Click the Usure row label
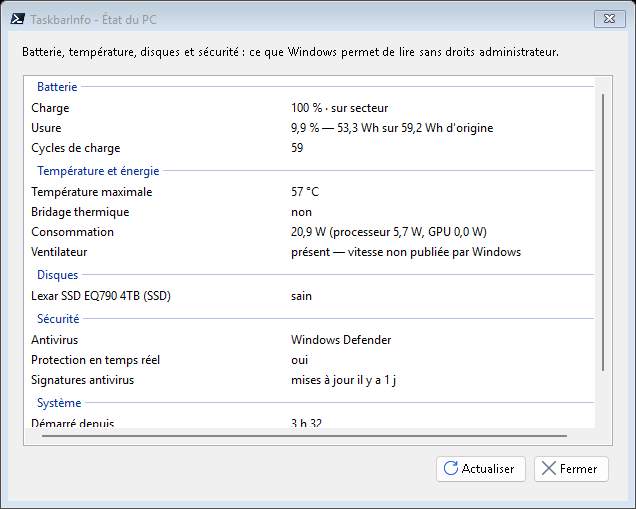Screen dimensions: 636x509 (46, 128)
